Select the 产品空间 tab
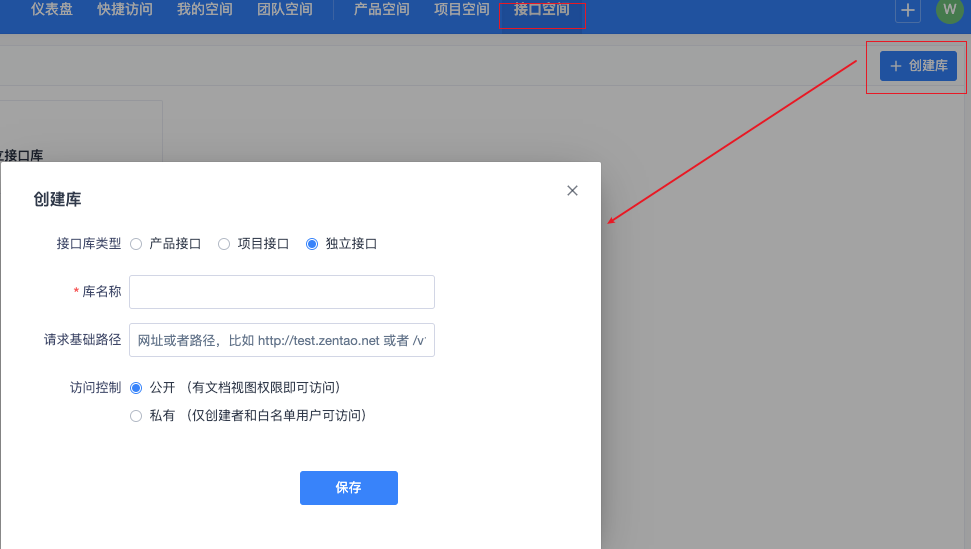The image size is (971, 549). 381,9
